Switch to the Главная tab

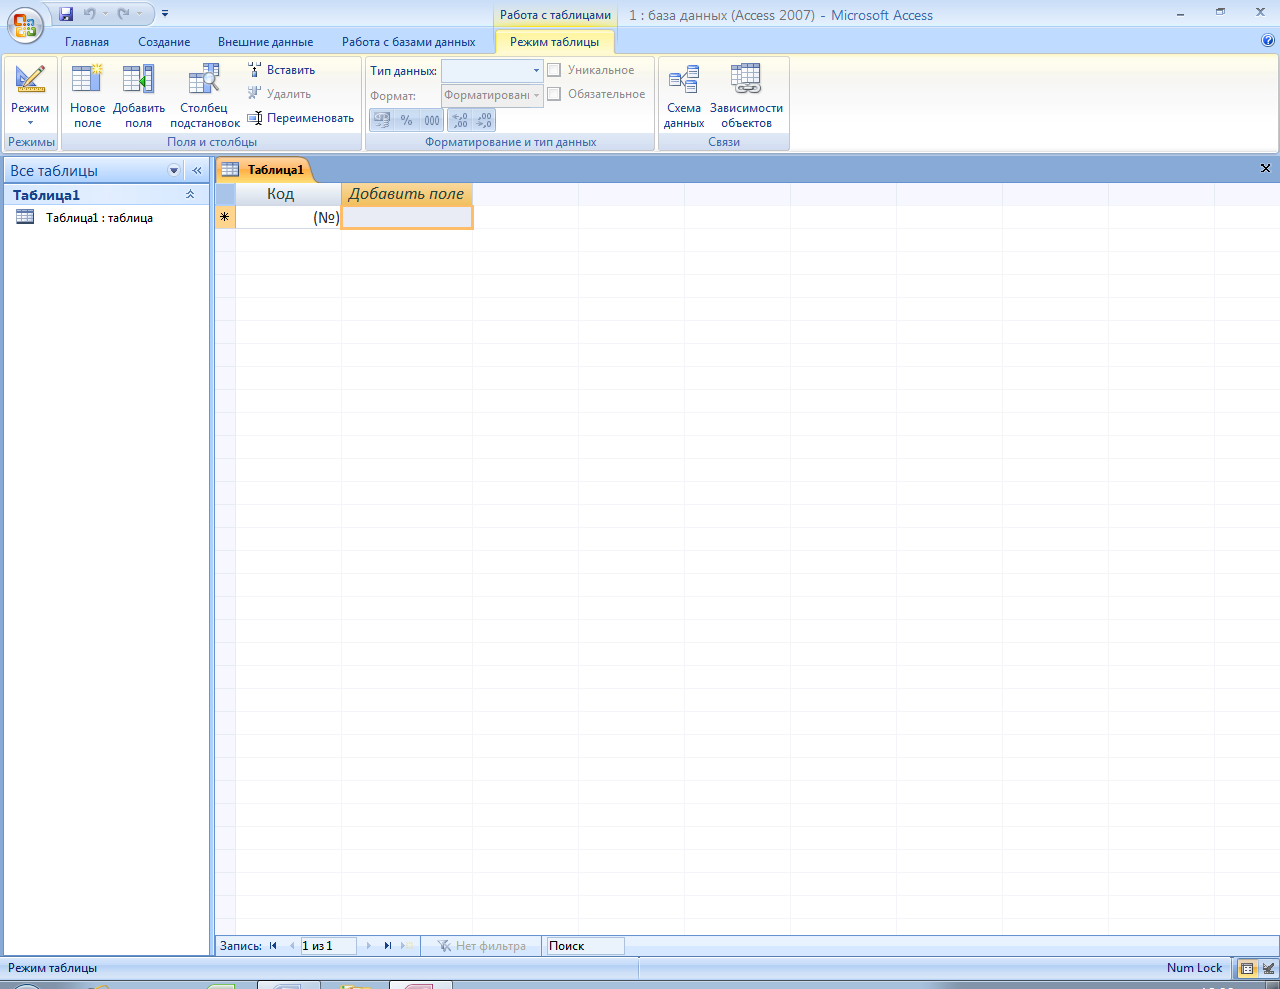click(87, 42)
